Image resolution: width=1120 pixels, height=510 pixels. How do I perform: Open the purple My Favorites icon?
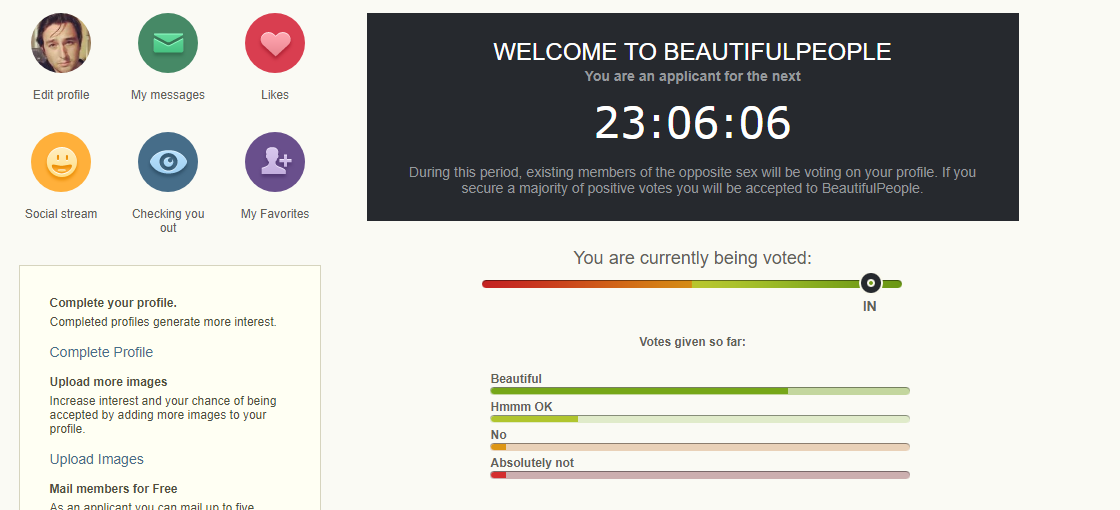(x=275, y=162)
